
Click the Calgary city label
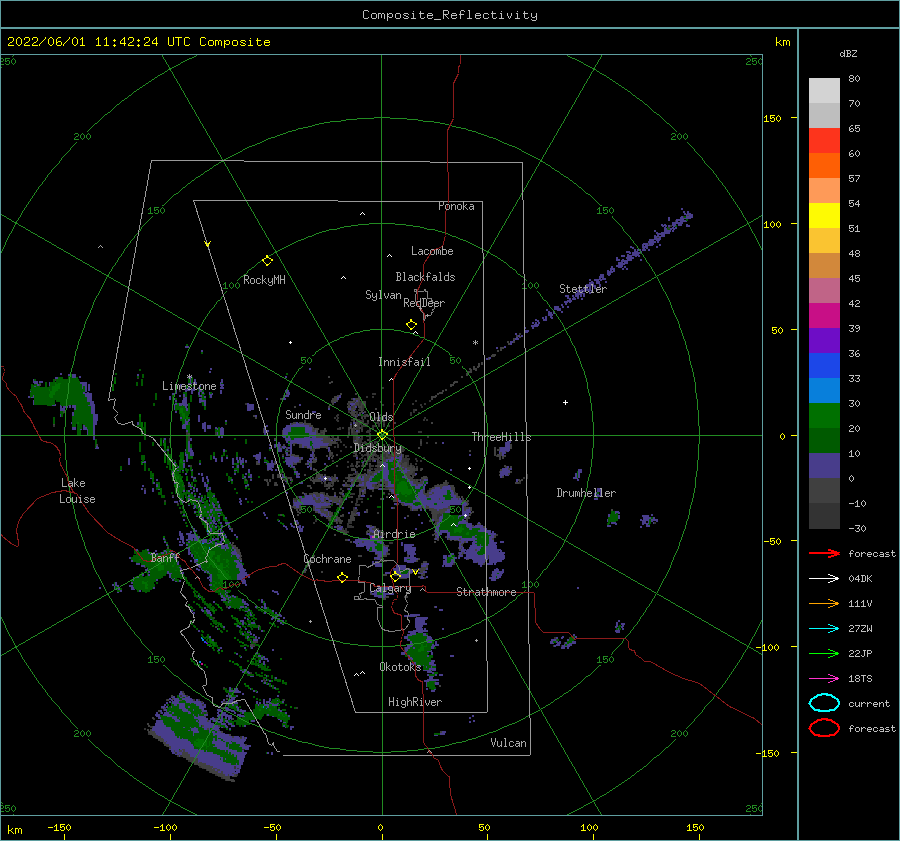point(390,588)
